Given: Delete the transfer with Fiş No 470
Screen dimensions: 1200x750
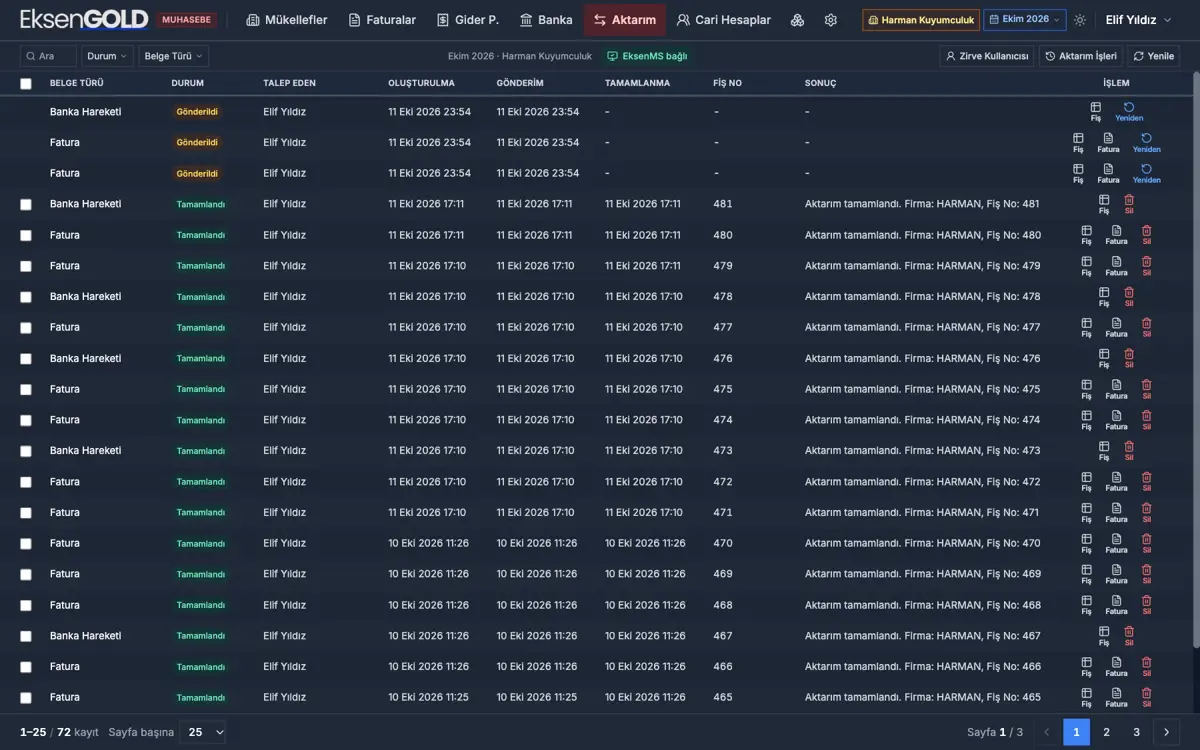Looking at the screenshot, I should 1146,543.
